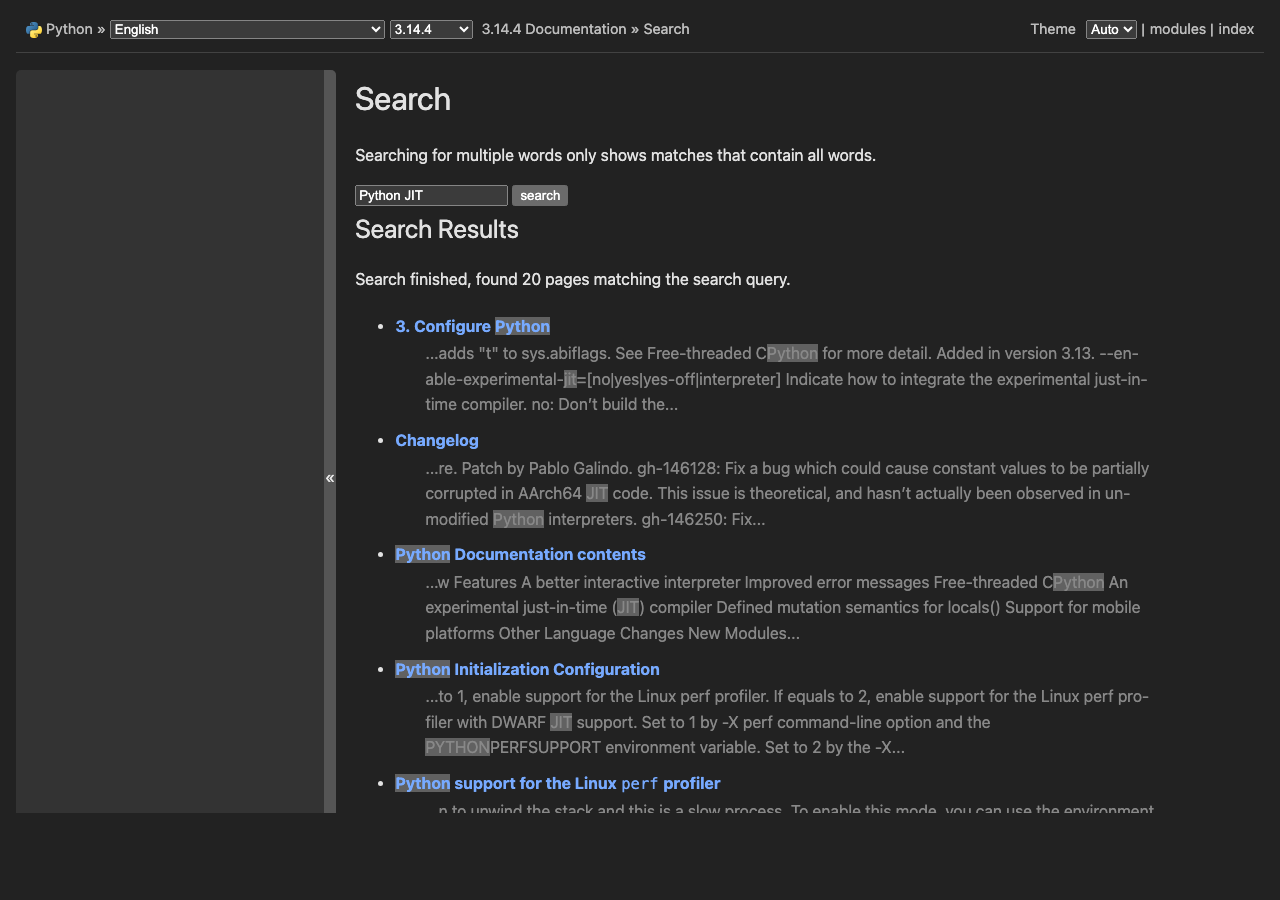
Task: Click the Search breadcrumb item
Action: (x=666, y=29)
